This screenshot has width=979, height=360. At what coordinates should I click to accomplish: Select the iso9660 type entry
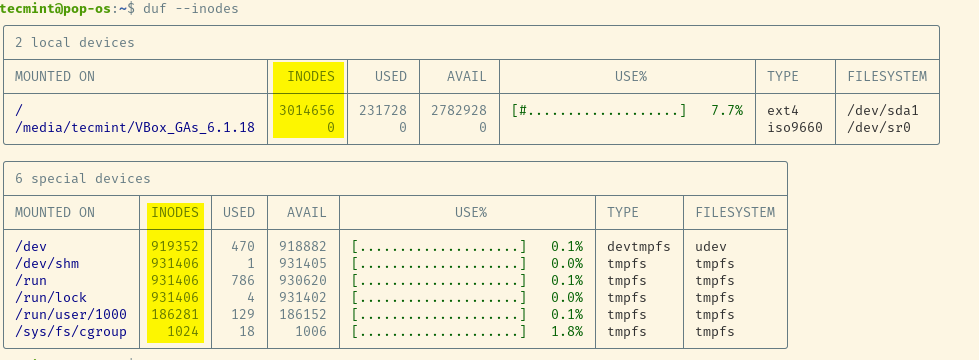[795, 127]
